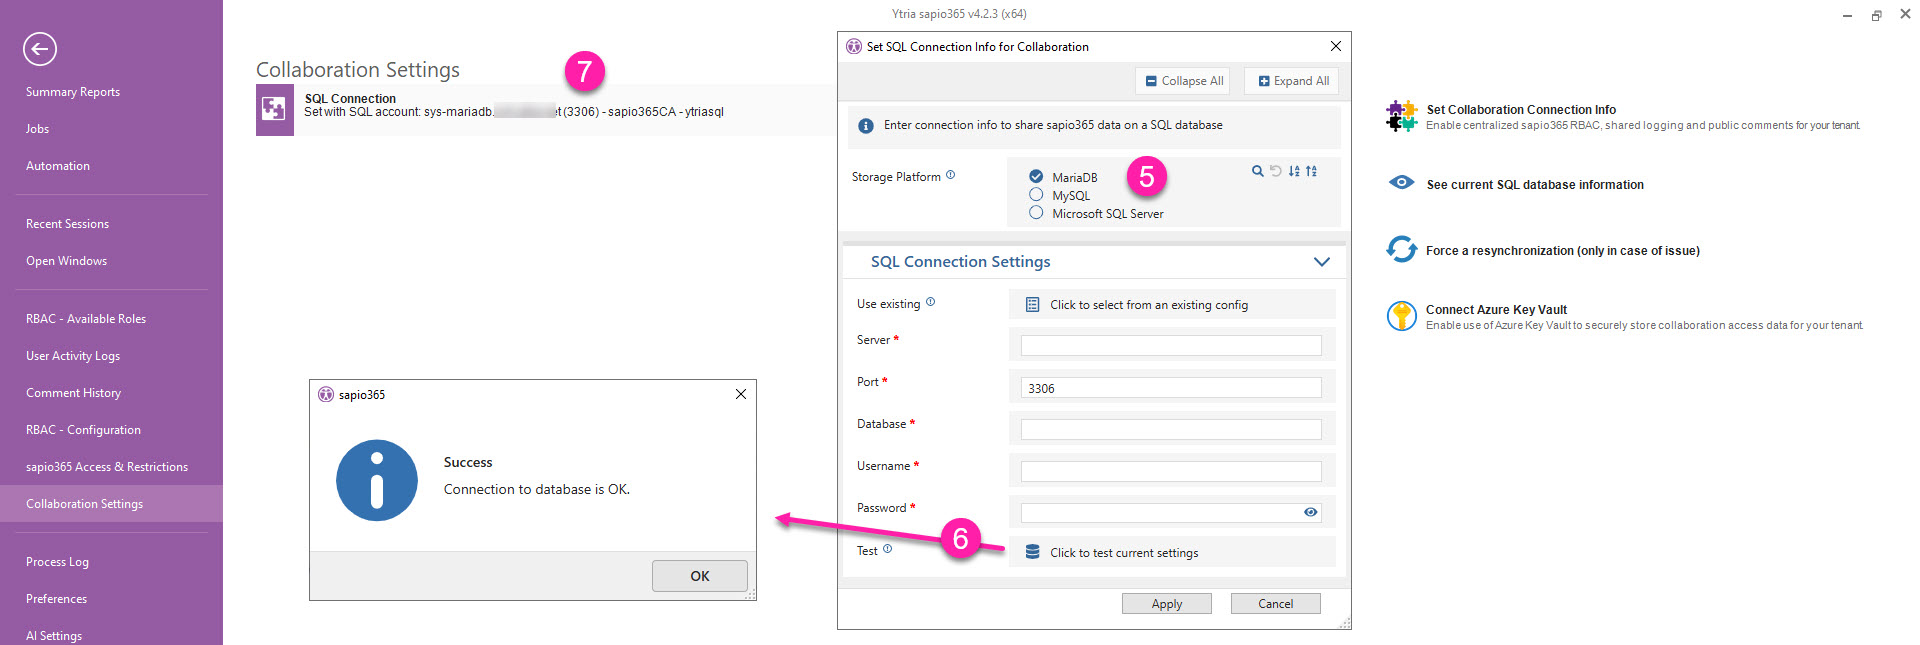Click the info icon beside Use existing

coord(930,302)
